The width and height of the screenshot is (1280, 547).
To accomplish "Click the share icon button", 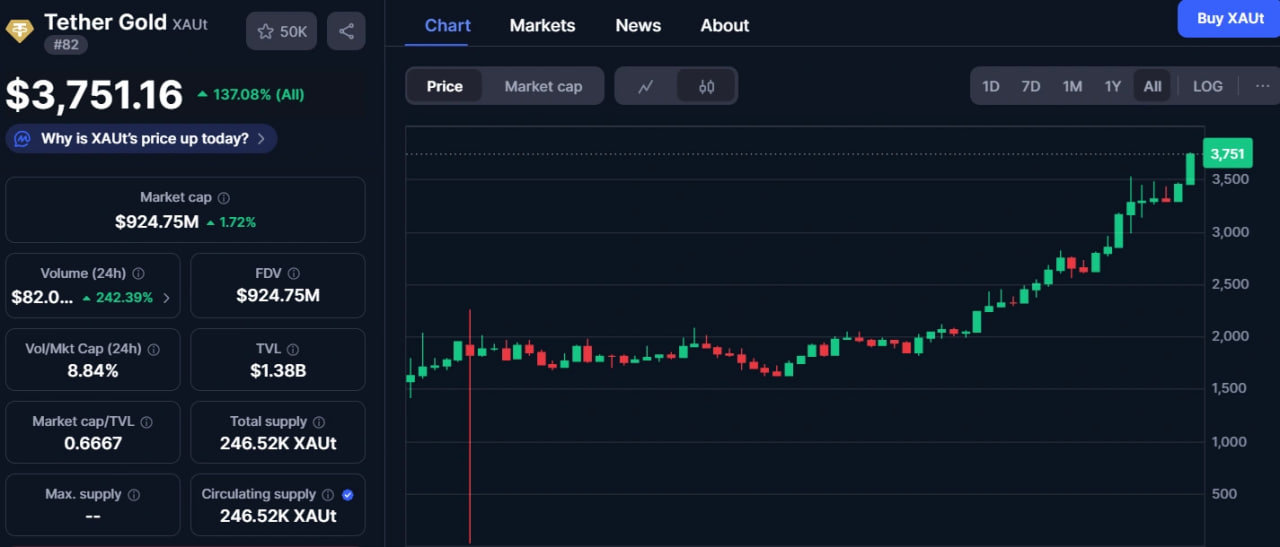I will click(346, 31).
